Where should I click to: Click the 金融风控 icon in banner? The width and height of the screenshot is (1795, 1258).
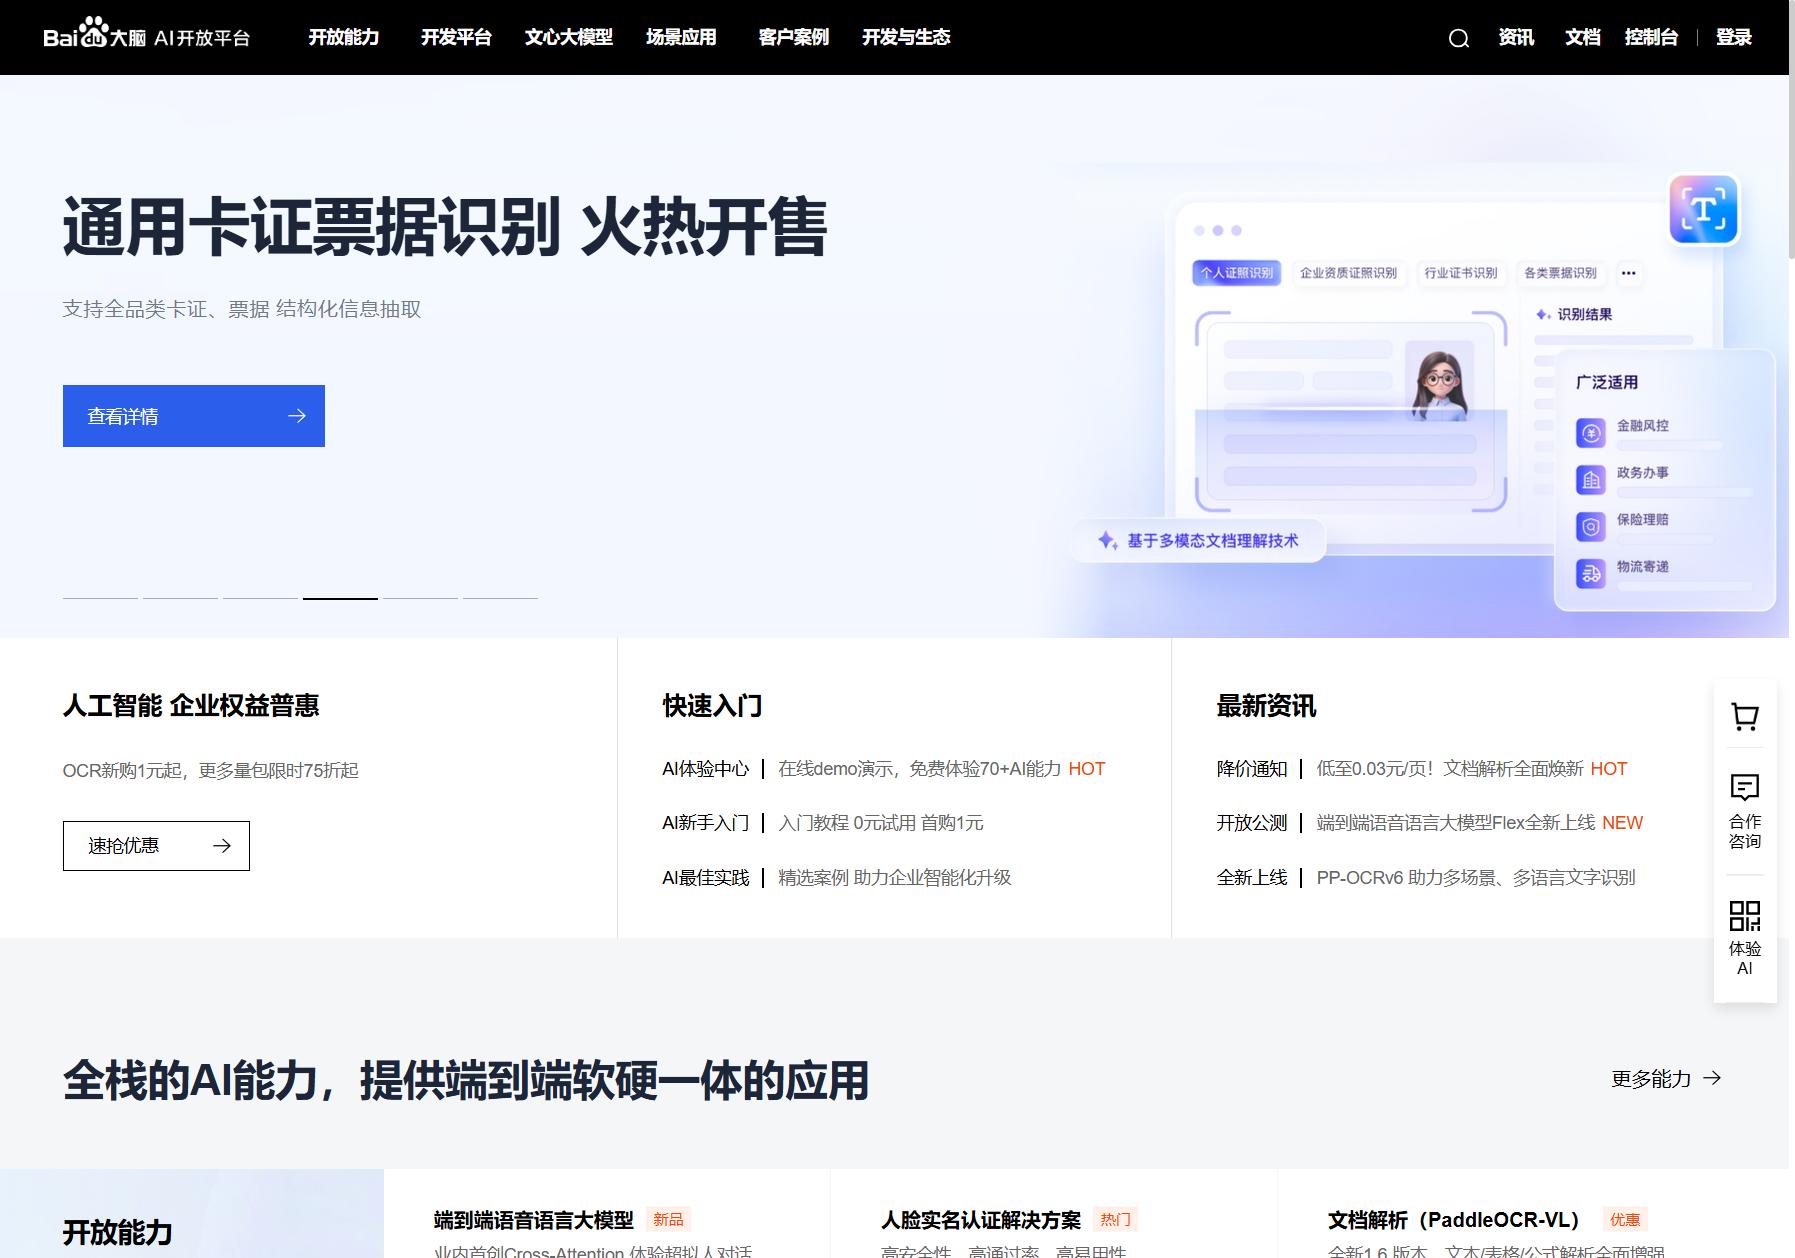1591,432
